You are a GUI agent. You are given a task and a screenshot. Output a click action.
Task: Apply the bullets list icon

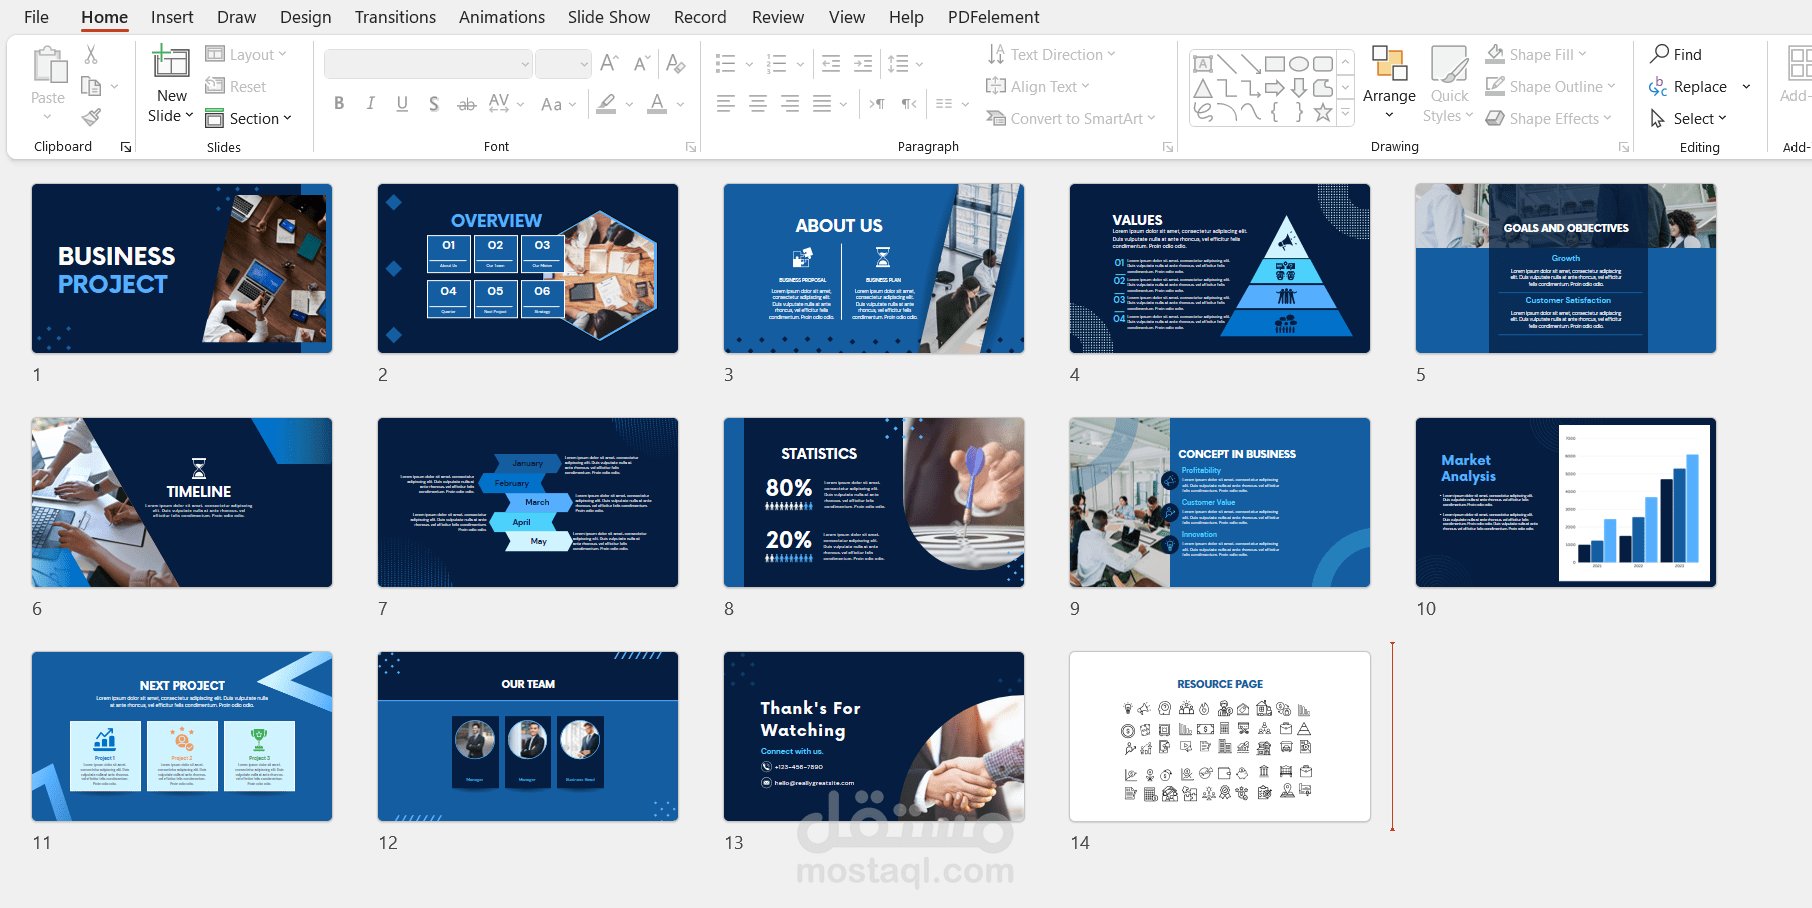pos(726,64)
